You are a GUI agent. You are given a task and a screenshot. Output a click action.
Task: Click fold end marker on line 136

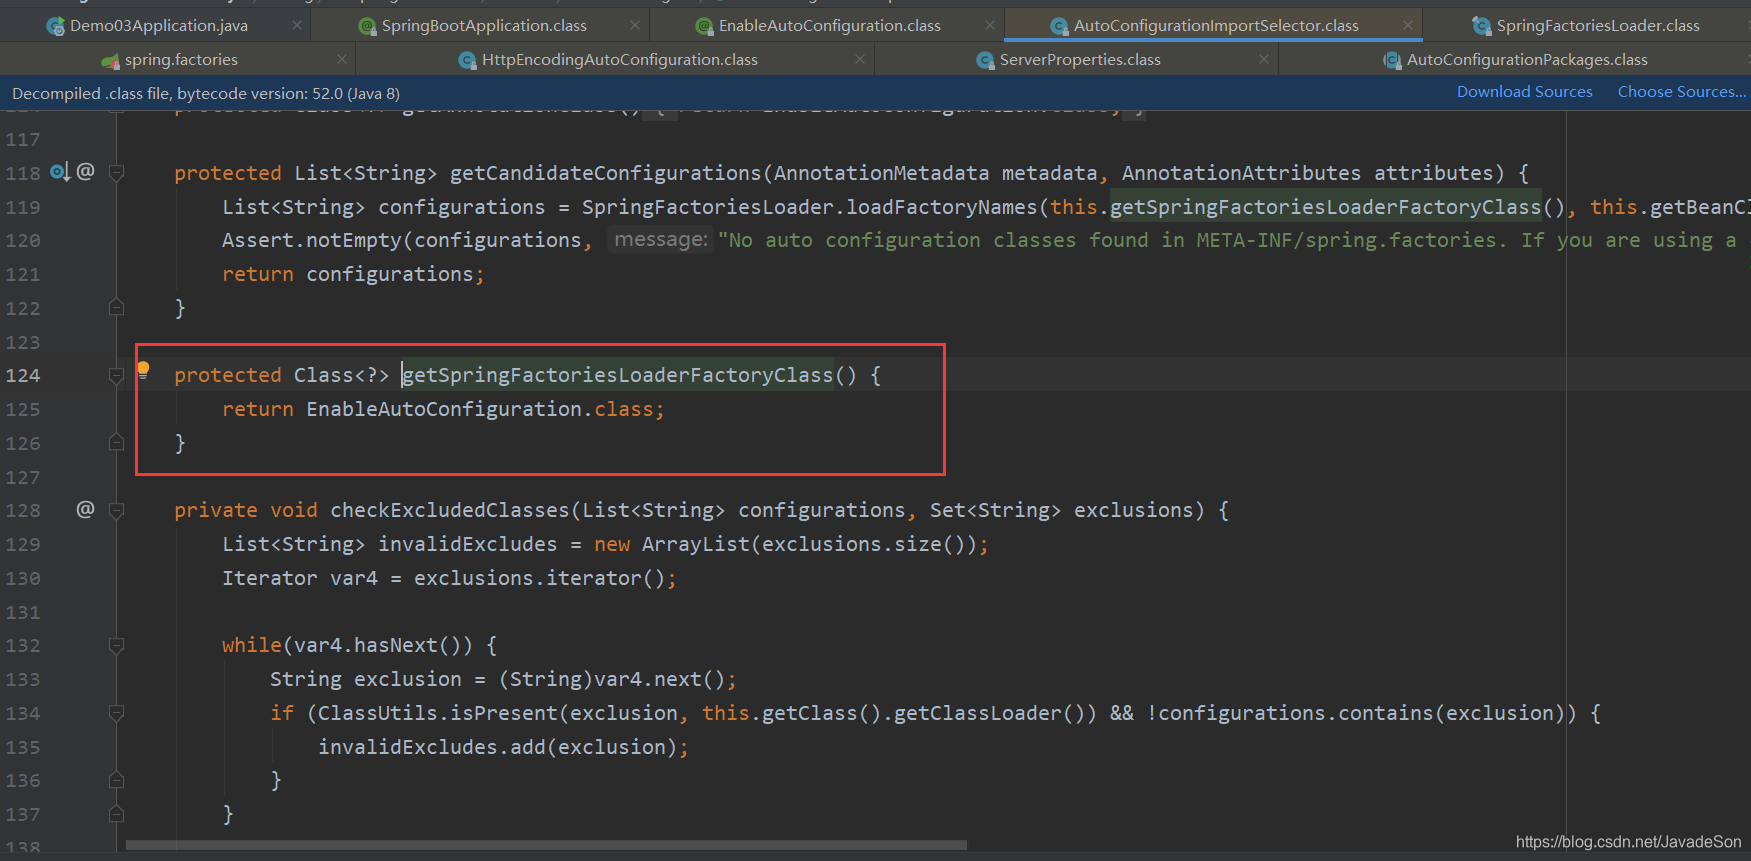(x=116, y=780)
